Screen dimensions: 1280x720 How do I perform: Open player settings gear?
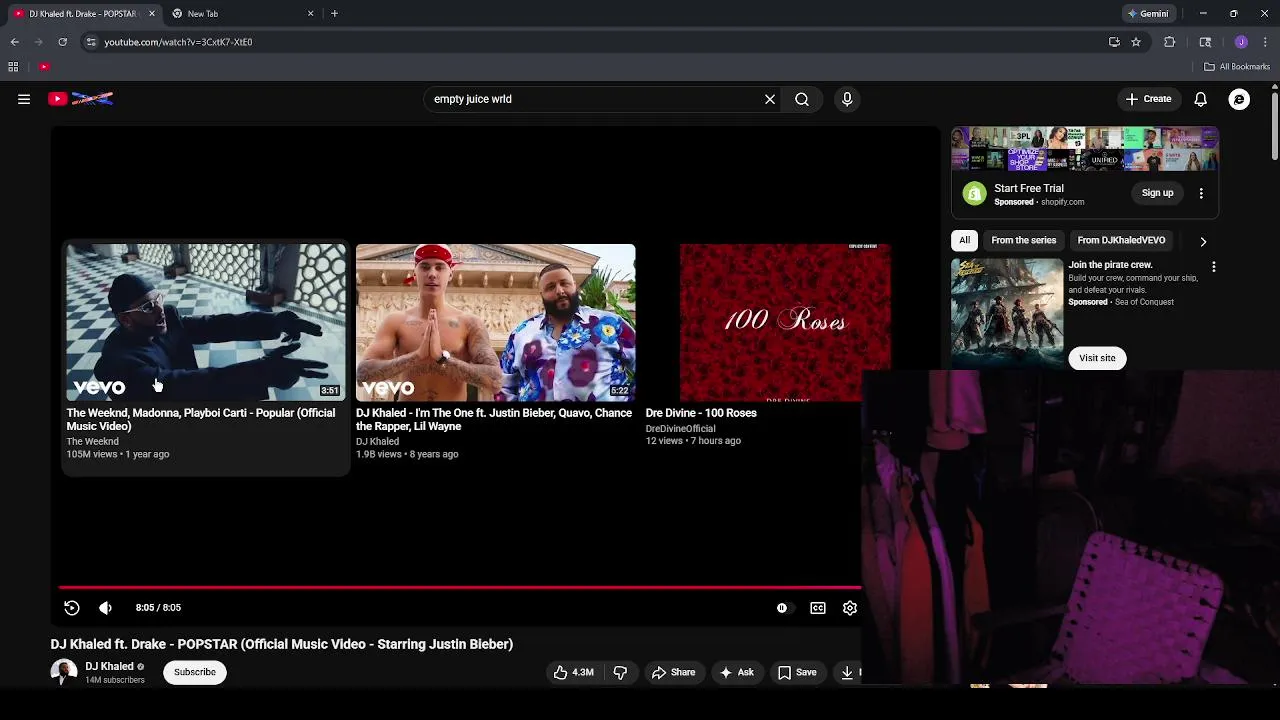click(x=850, y=608)
